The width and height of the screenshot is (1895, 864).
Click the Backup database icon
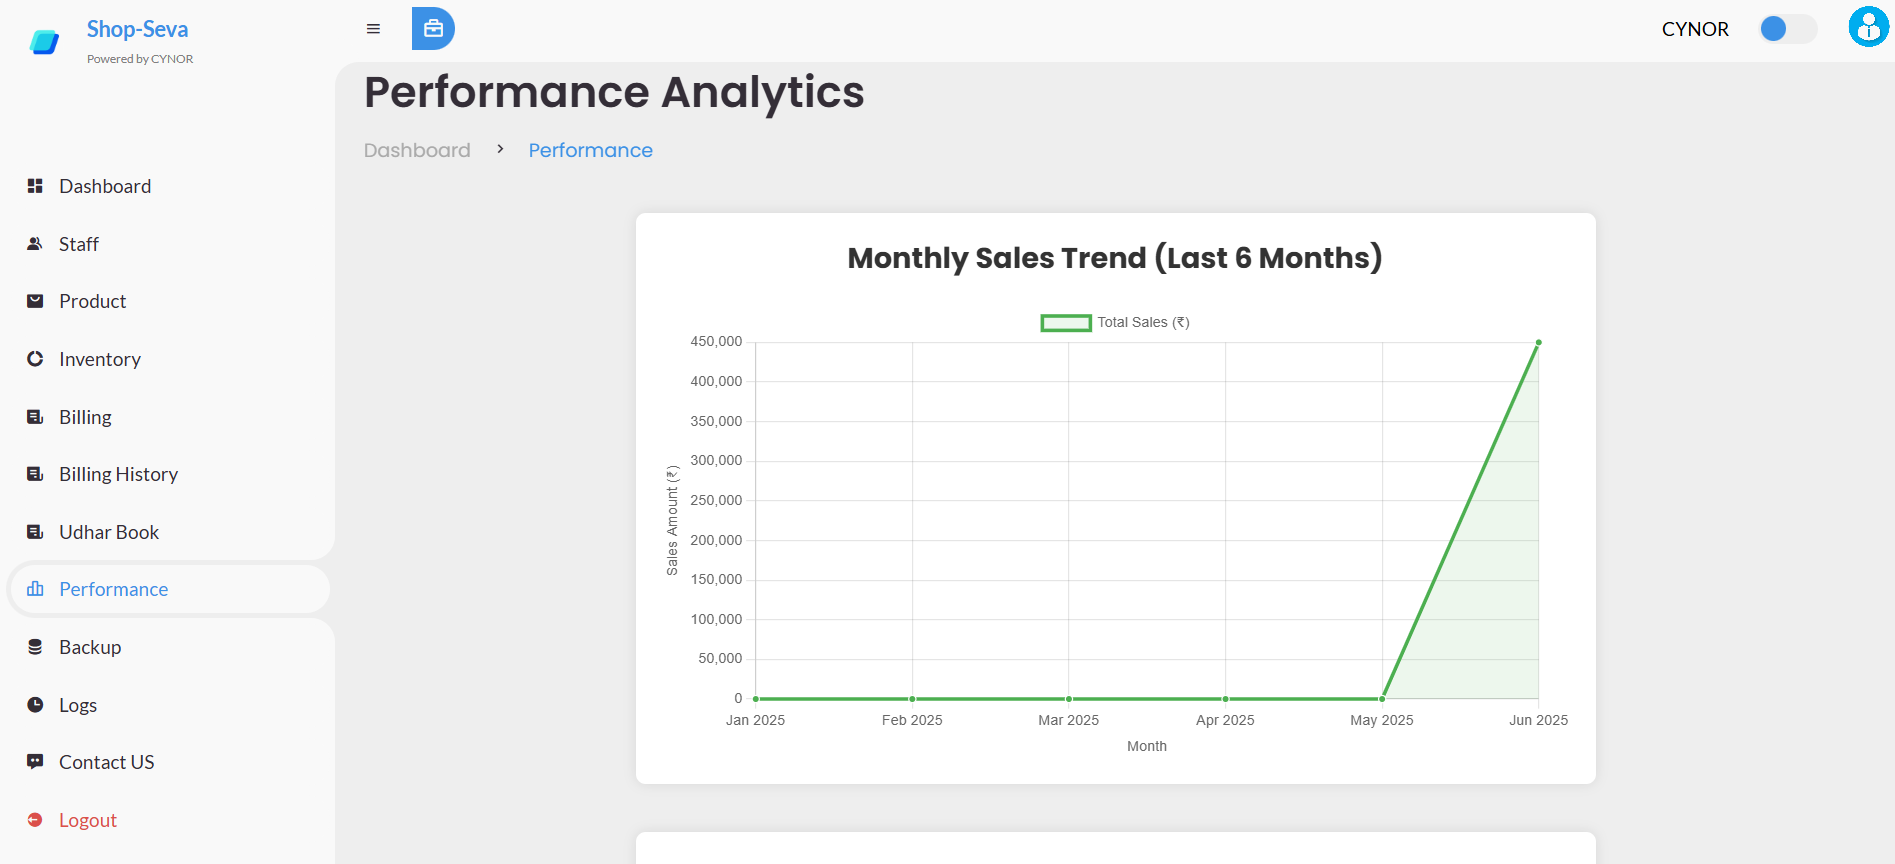35,647
